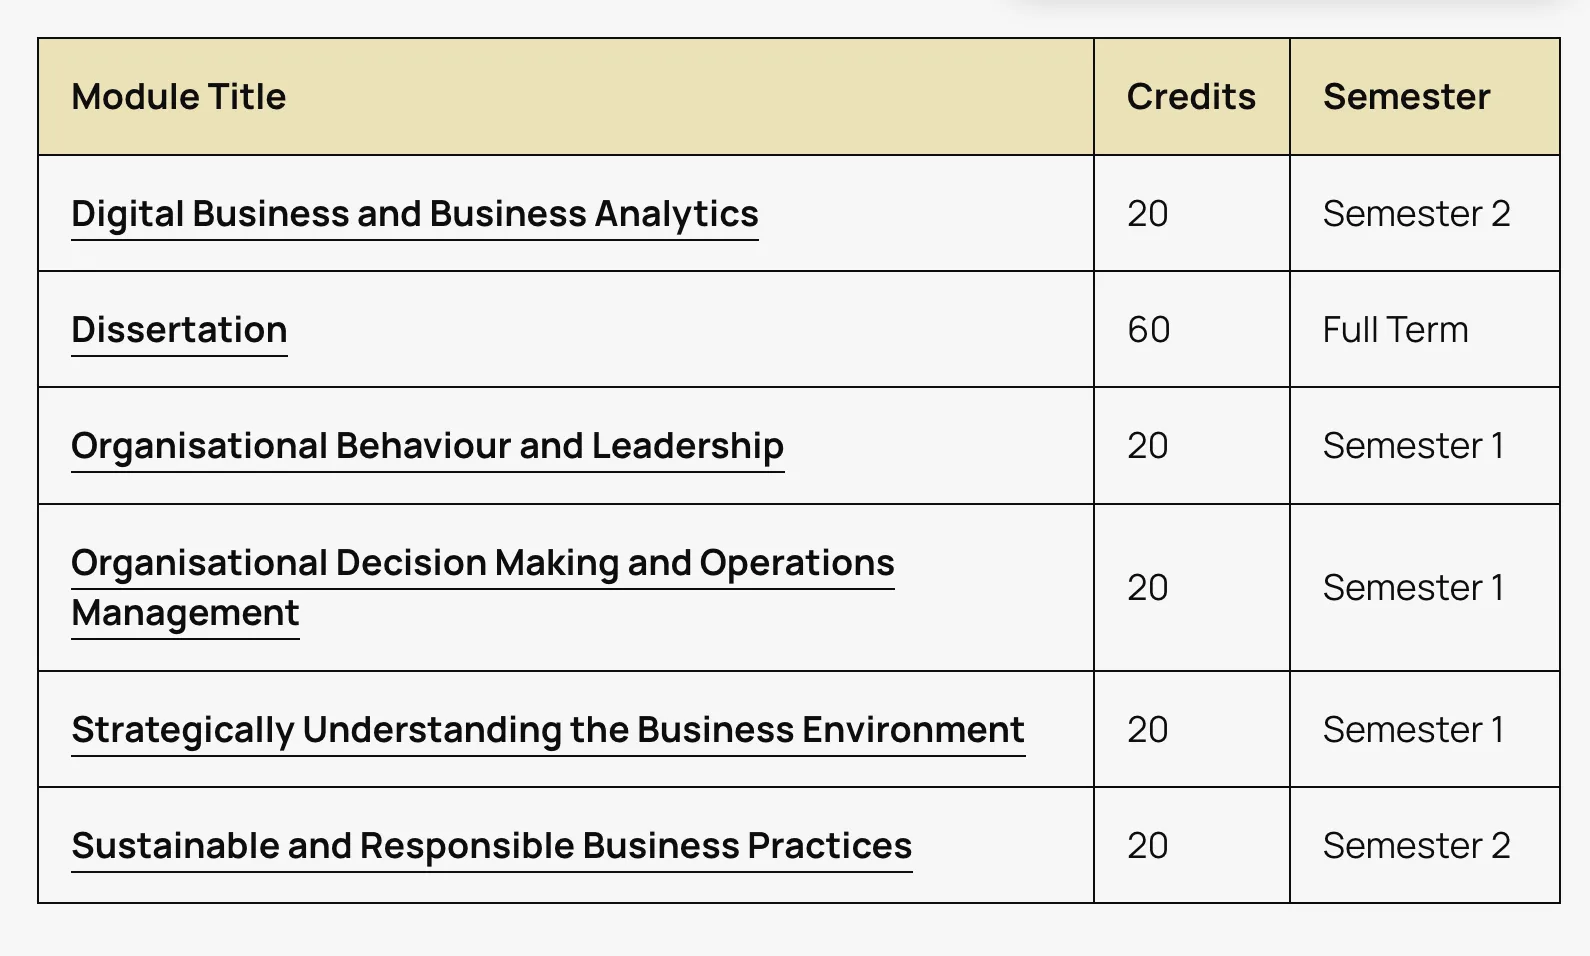Click credits value in Organisational Decision Making row
The image size is (1590, 956).
[1147, 588]
